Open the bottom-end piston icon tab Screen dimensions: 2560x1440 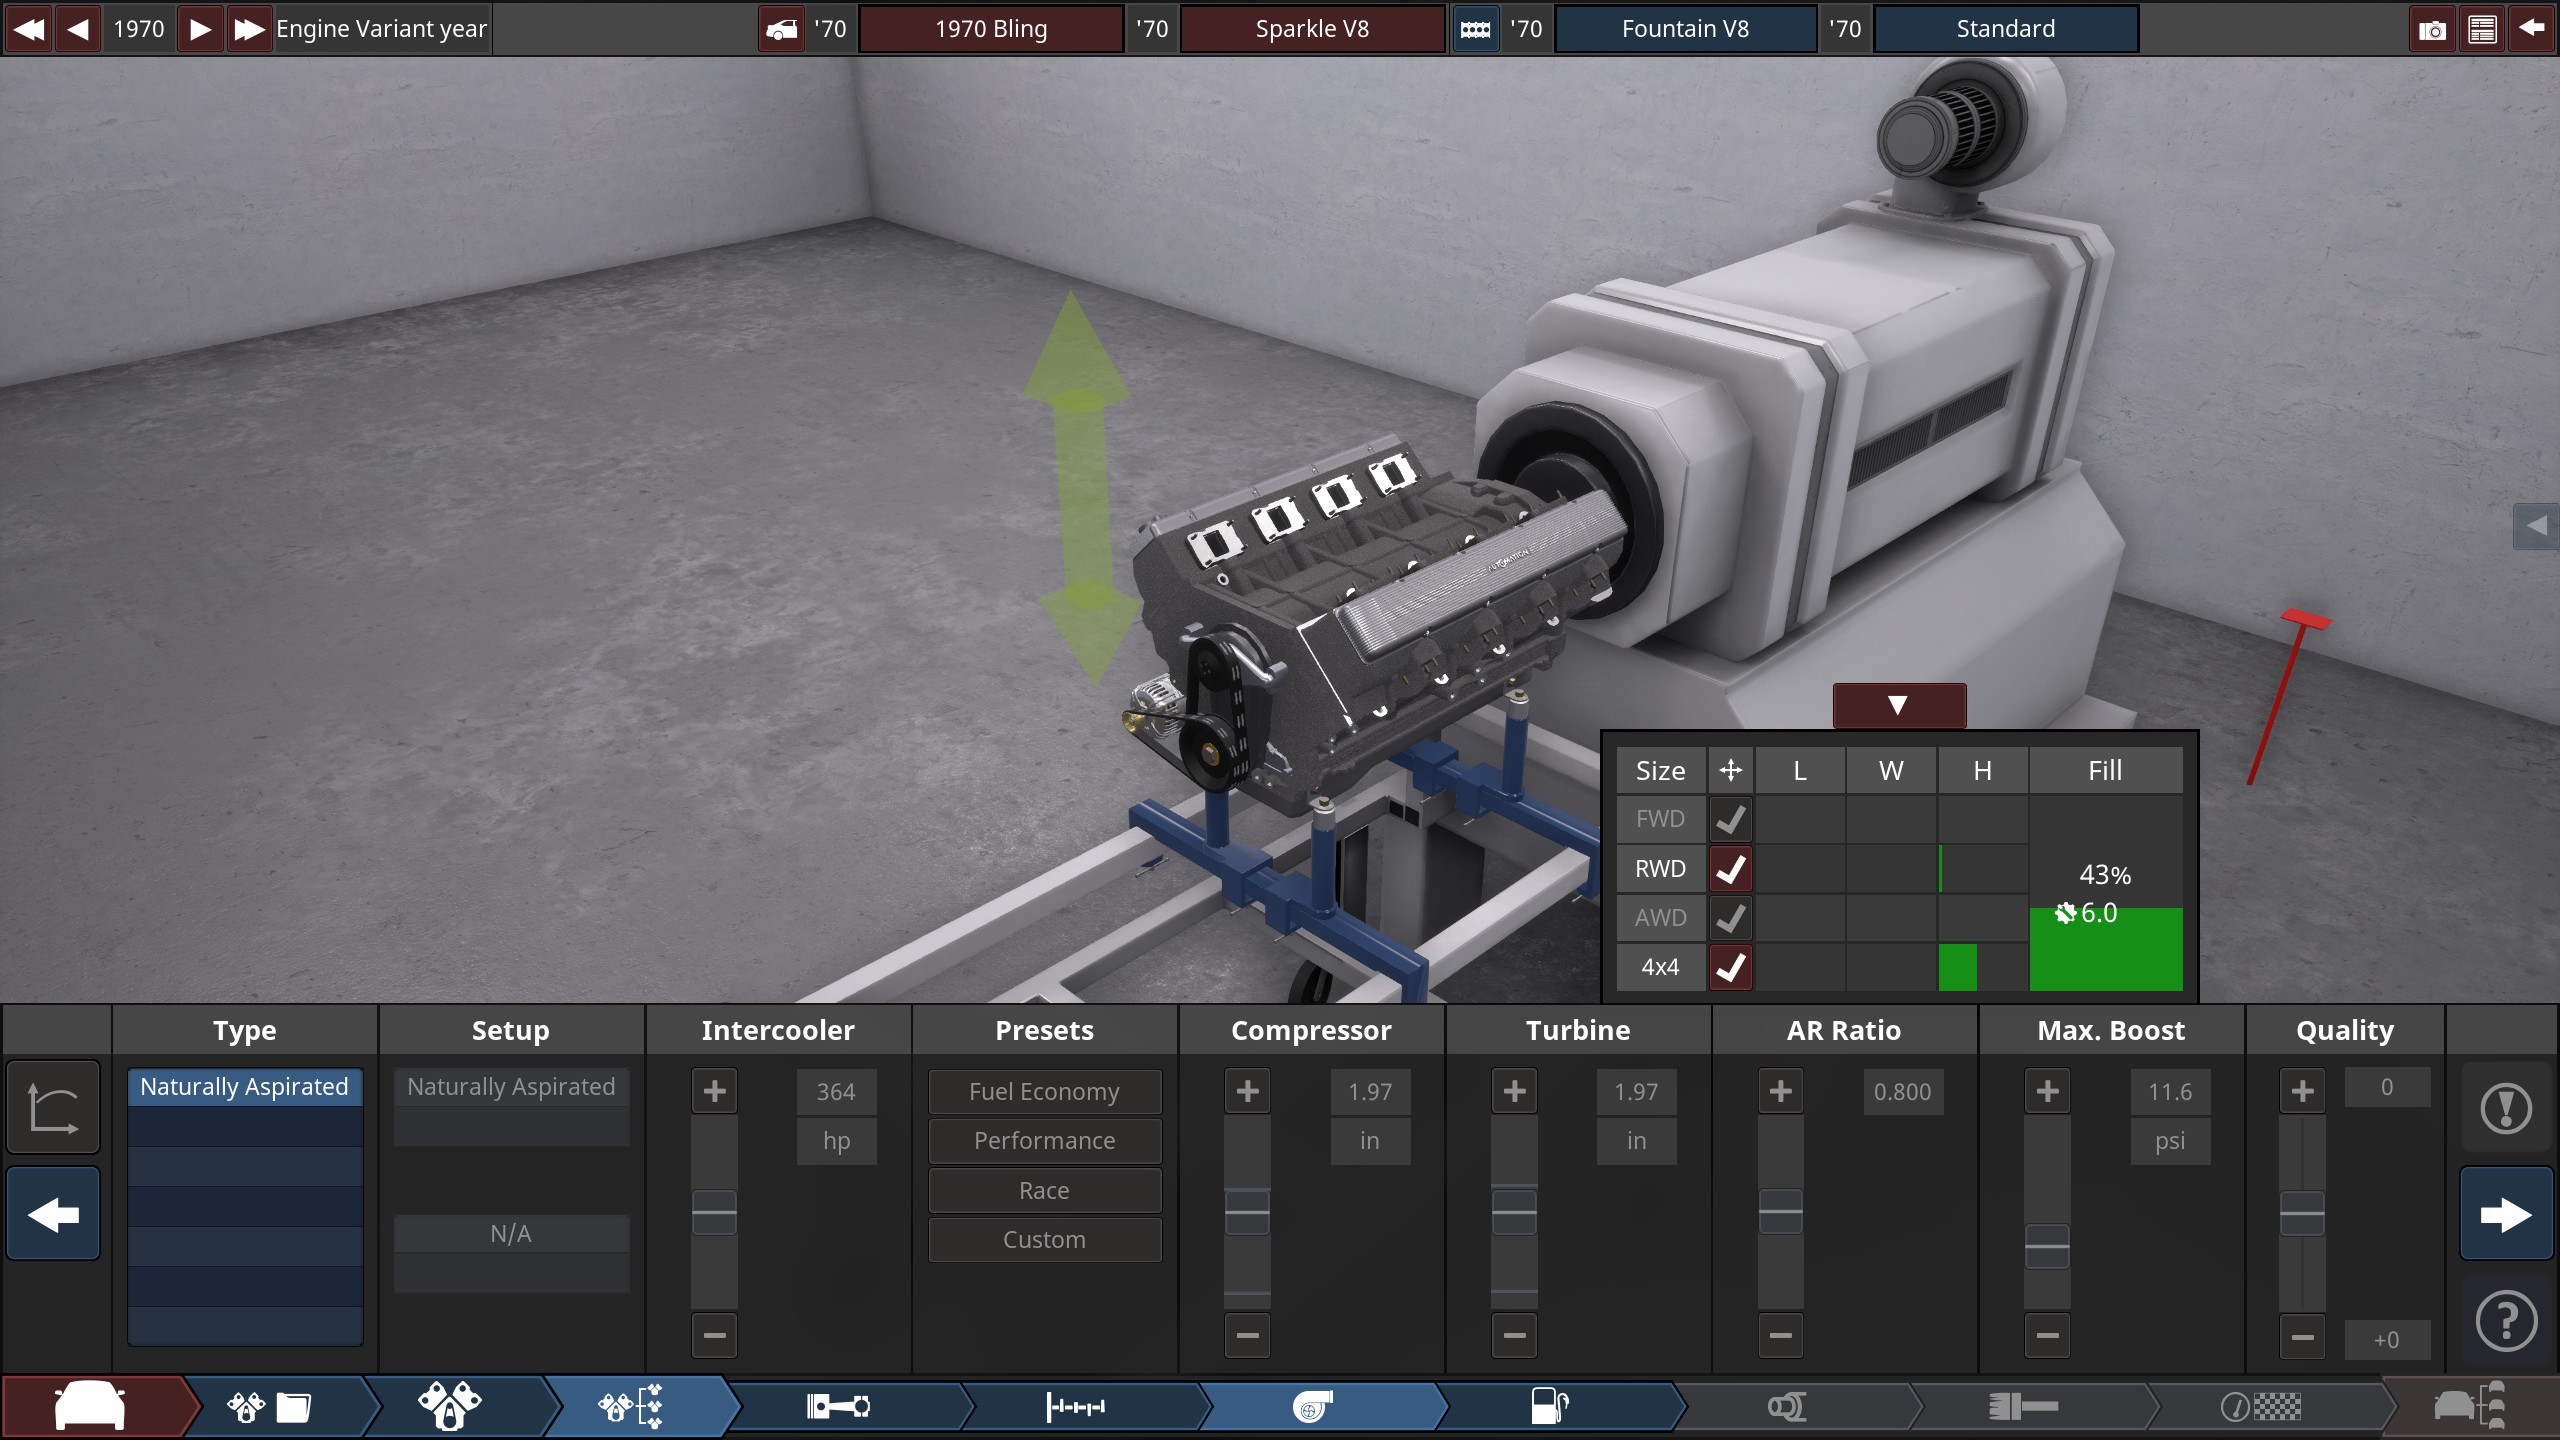(838, 1407)
